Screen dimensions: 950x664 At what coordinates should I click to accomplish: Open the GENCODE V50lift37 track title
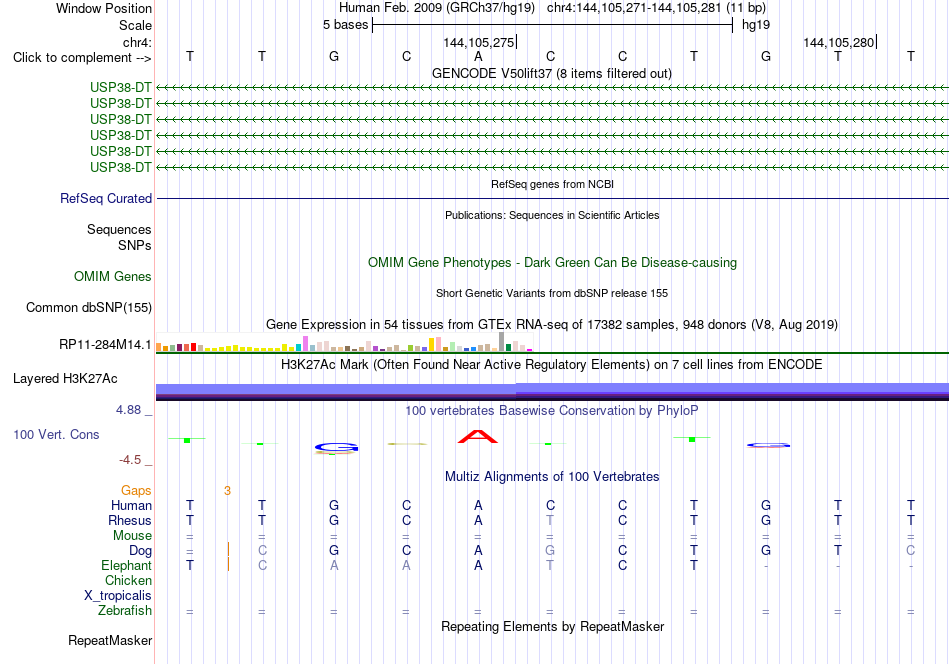[551, 73]
